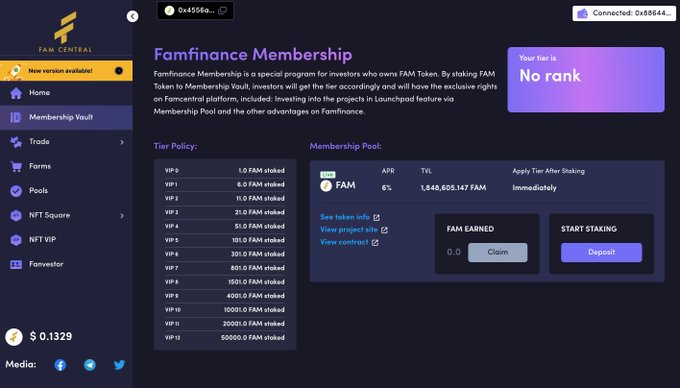Collapse the sidebar with the arrow button
680x388 pixels.
tap(132, 16)
